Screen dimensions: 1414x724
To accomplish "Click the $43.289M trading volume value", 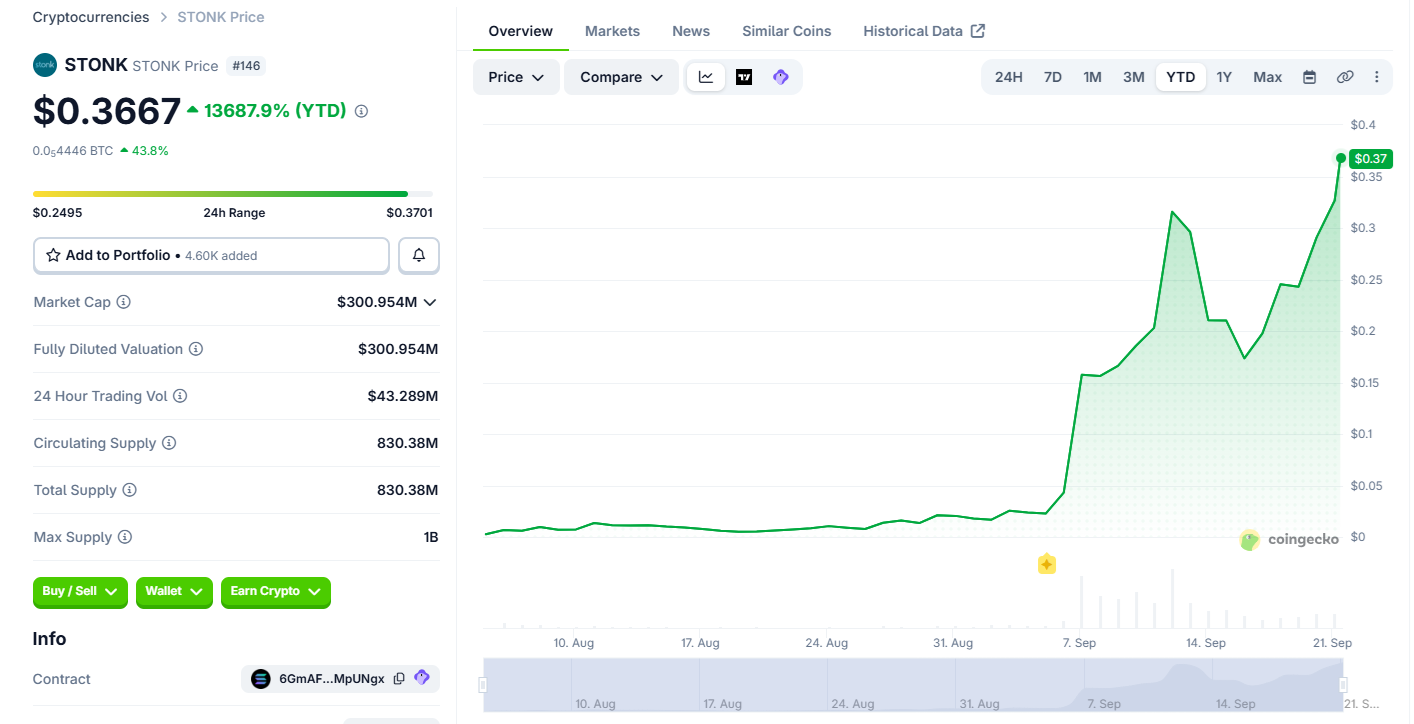I will tap(403, 396).
